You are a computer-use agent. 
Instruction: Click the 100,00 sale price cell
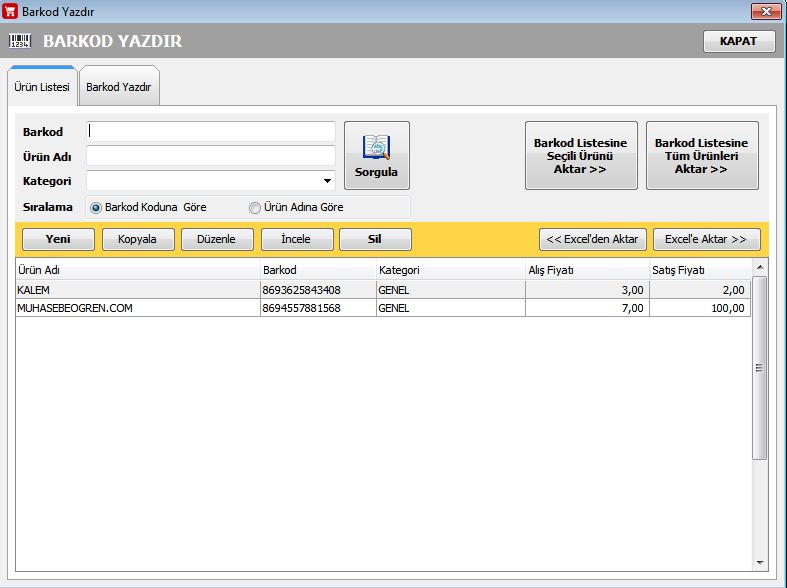(700, 308)
